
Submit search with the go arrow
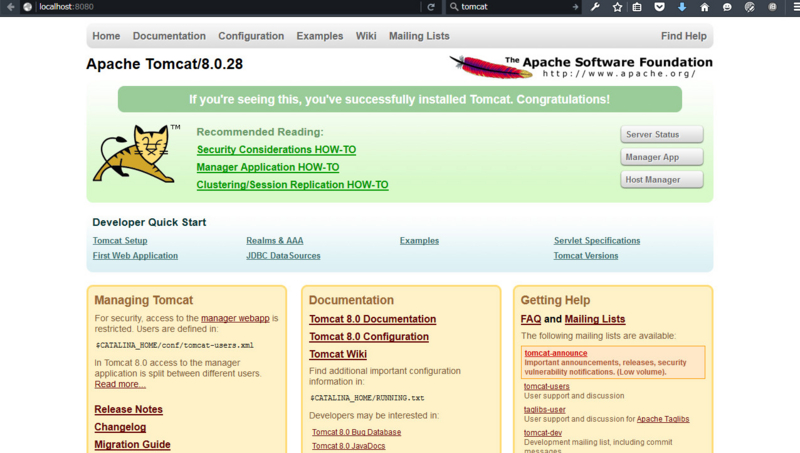tap(576, 7)
